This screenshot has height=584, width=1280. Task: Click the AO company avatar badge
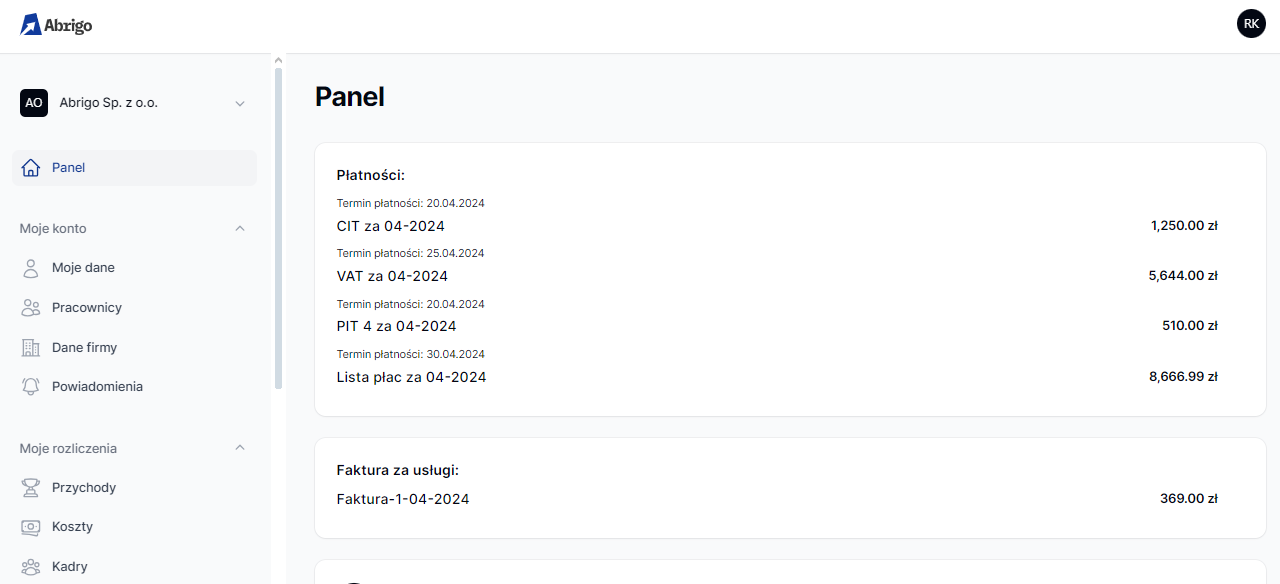pyautogui.click(x=34, y=103)
